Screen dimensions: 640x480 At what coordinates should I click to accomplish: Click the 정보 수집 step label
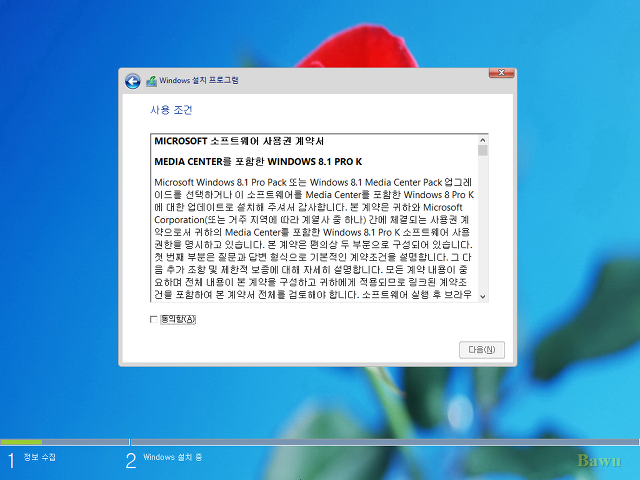(40, 457)
